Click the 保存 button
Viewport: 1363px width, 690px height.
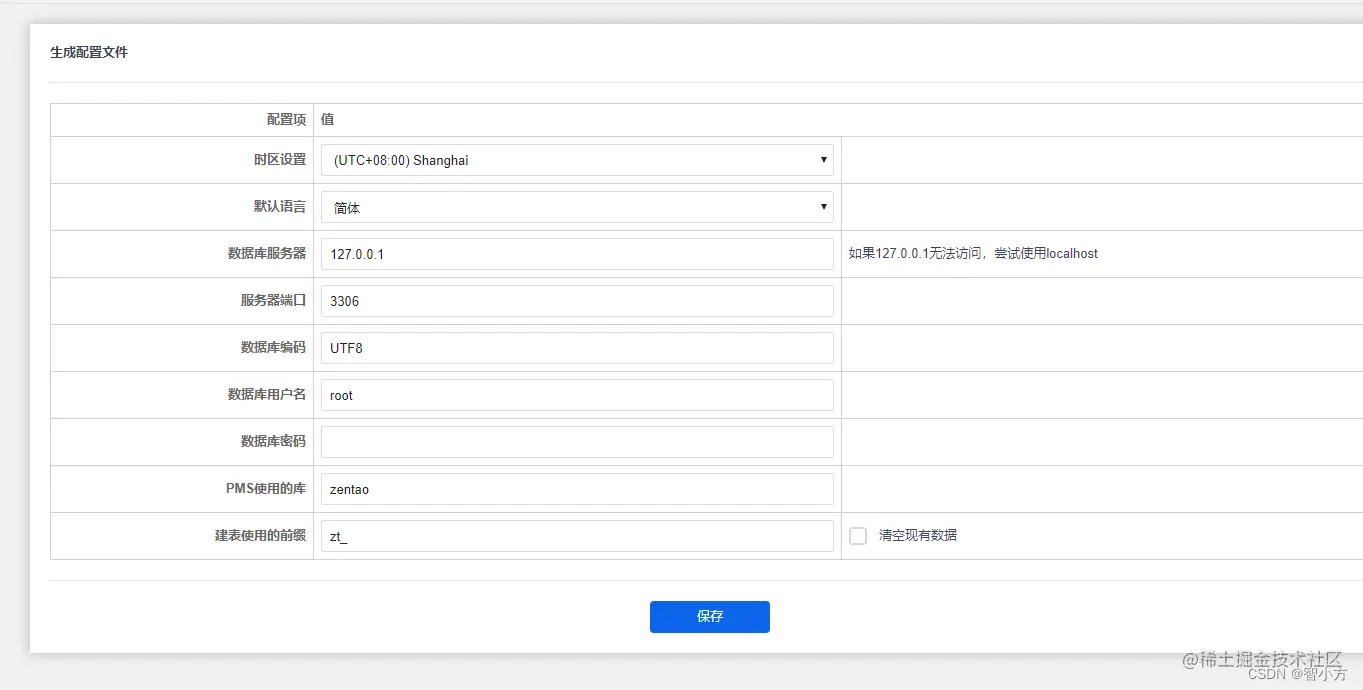click(x=710, y=617)
